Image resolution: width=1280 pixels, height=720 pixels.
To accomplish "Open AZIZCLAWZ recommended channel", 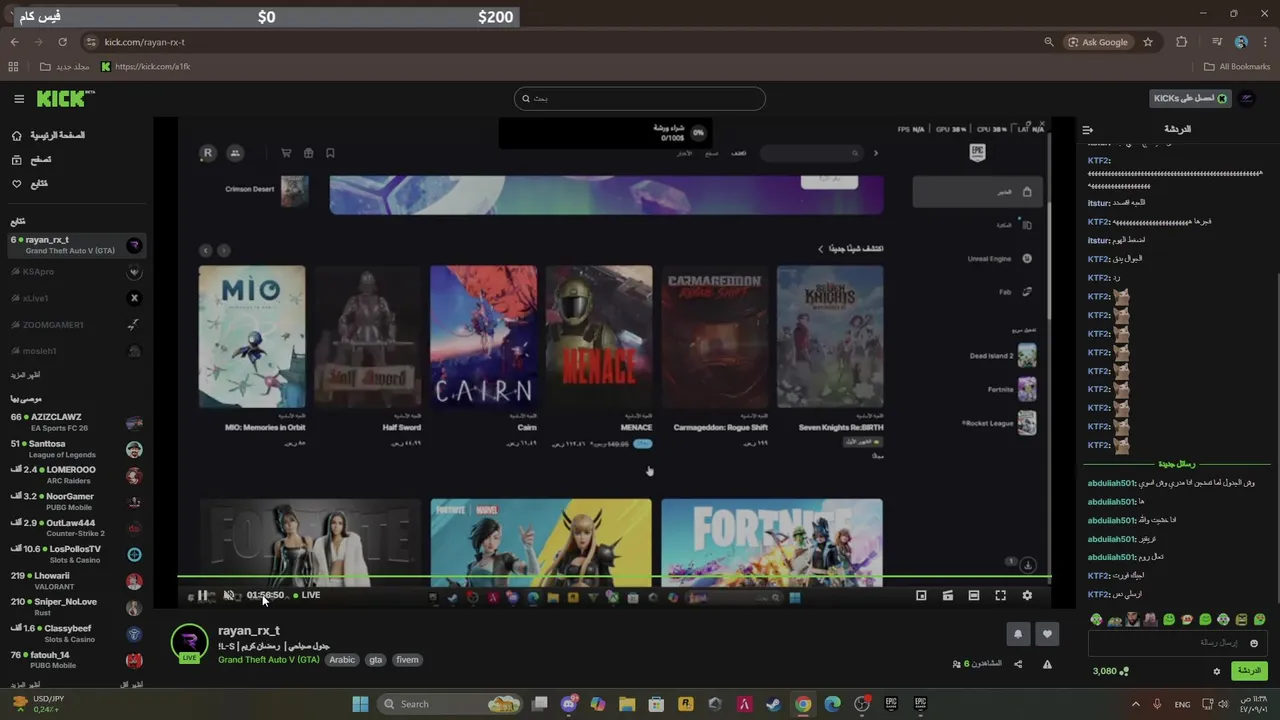I will 76,422.
